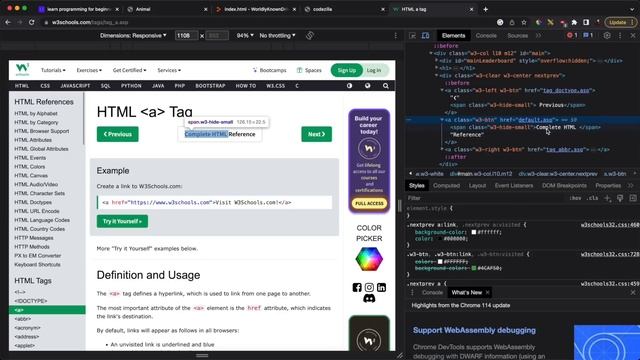
Task: Click the viewport width input 1108
Action: (186, 36)
